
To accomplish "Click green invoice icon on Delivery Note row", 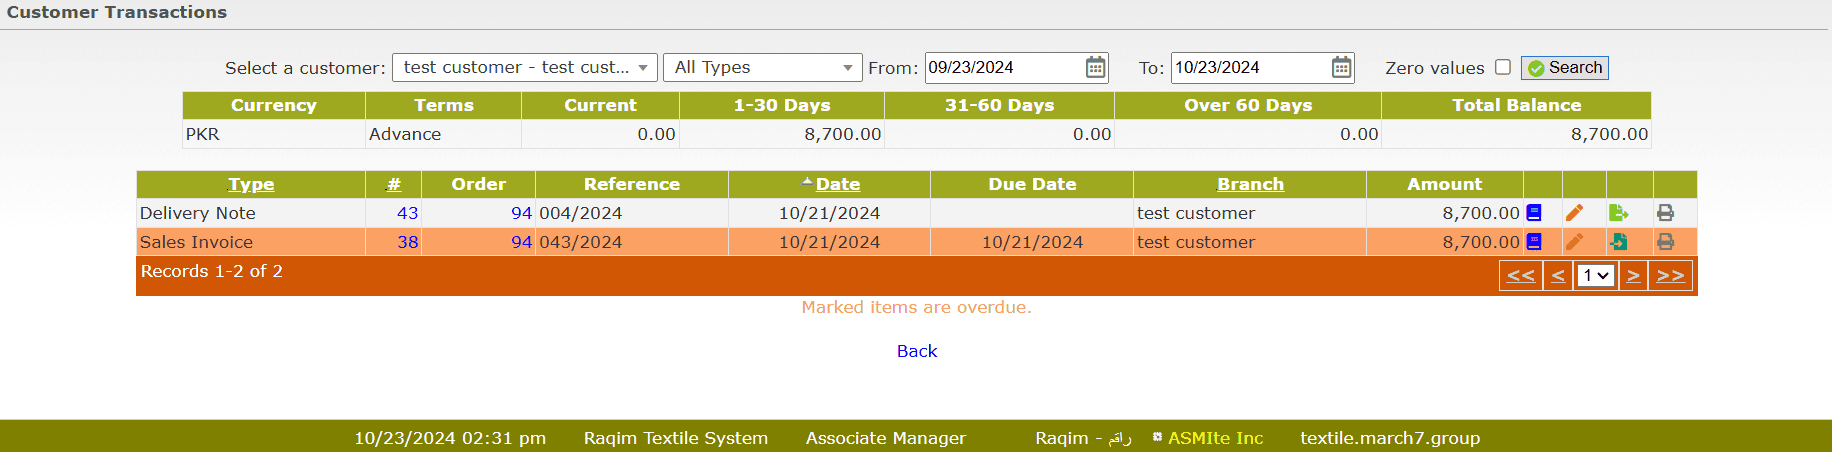I will click(x=1618, y=213).
